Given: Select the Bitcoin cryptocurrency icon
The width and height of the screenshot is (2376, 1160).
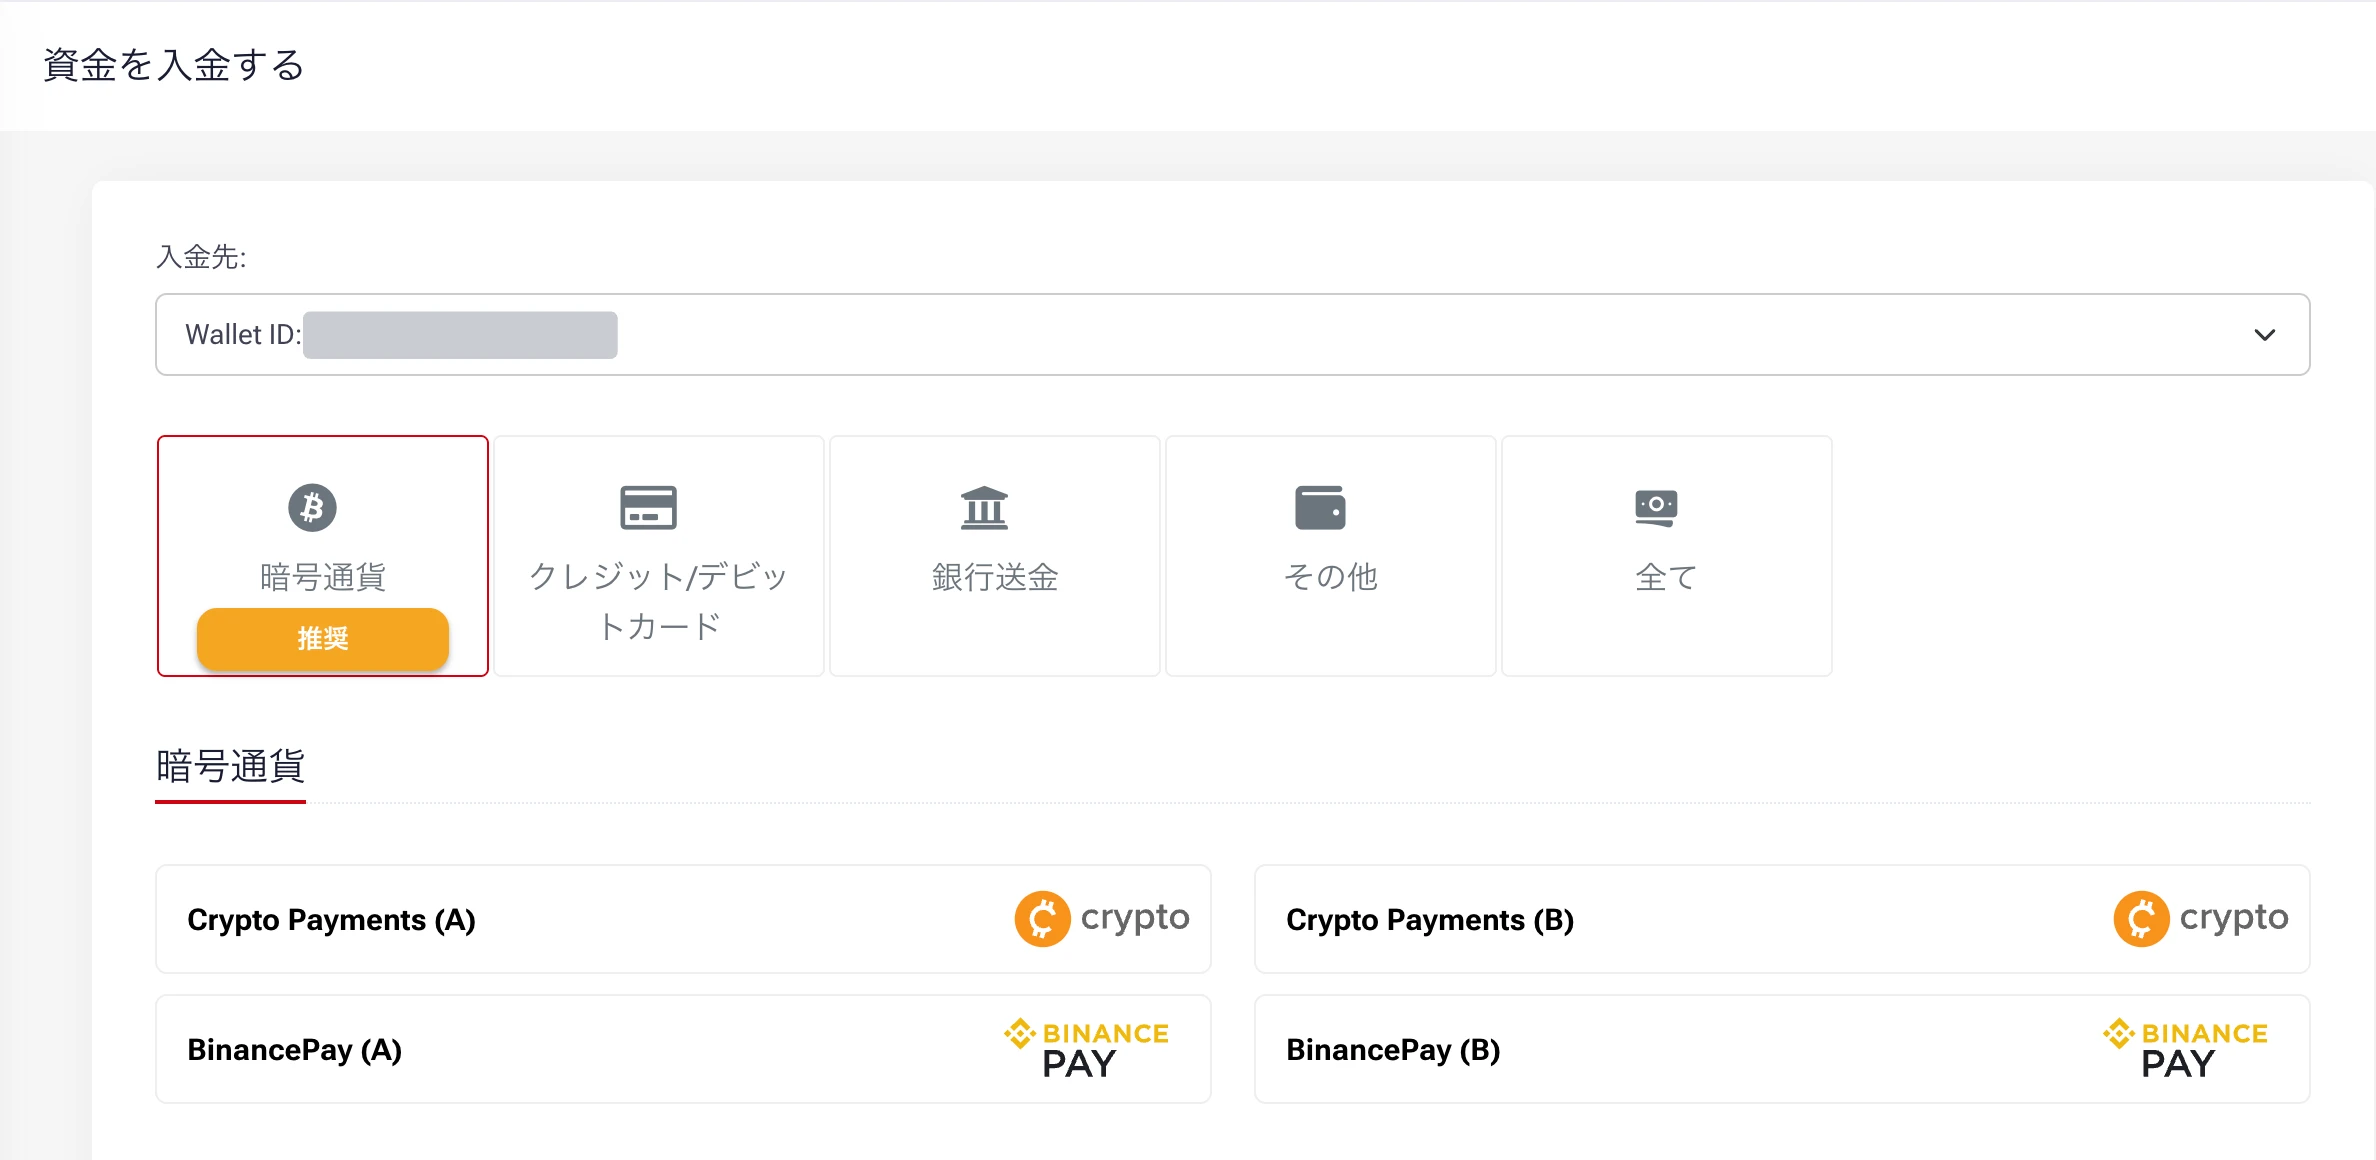Looking at the screenshot, I should (313, 508).
